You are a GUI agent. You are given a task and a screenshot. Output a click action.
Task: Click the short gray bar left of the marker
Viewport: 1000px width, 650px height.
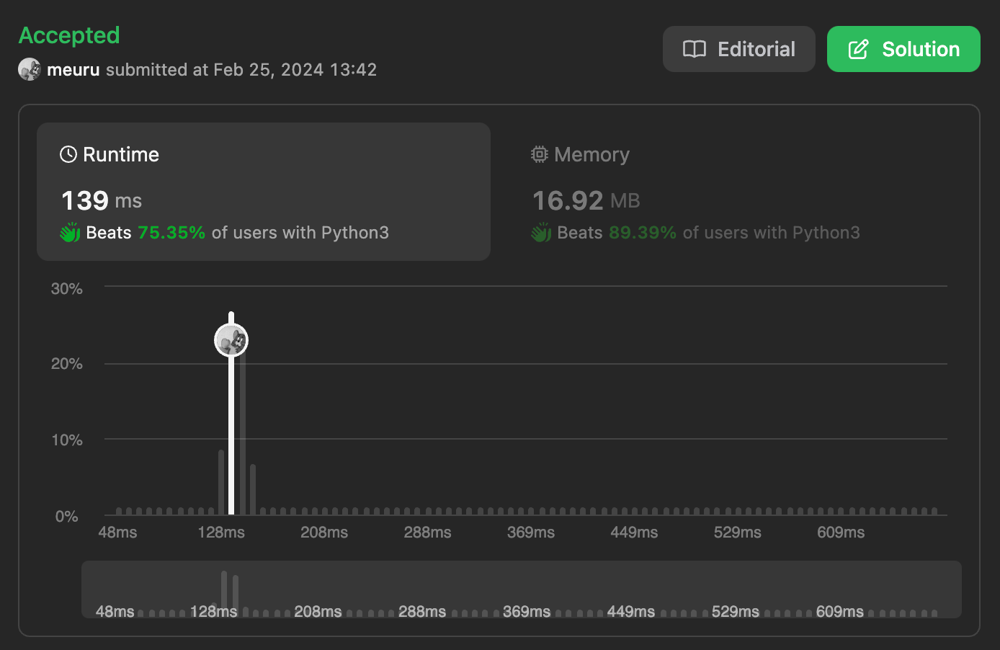tap(221, 482)
